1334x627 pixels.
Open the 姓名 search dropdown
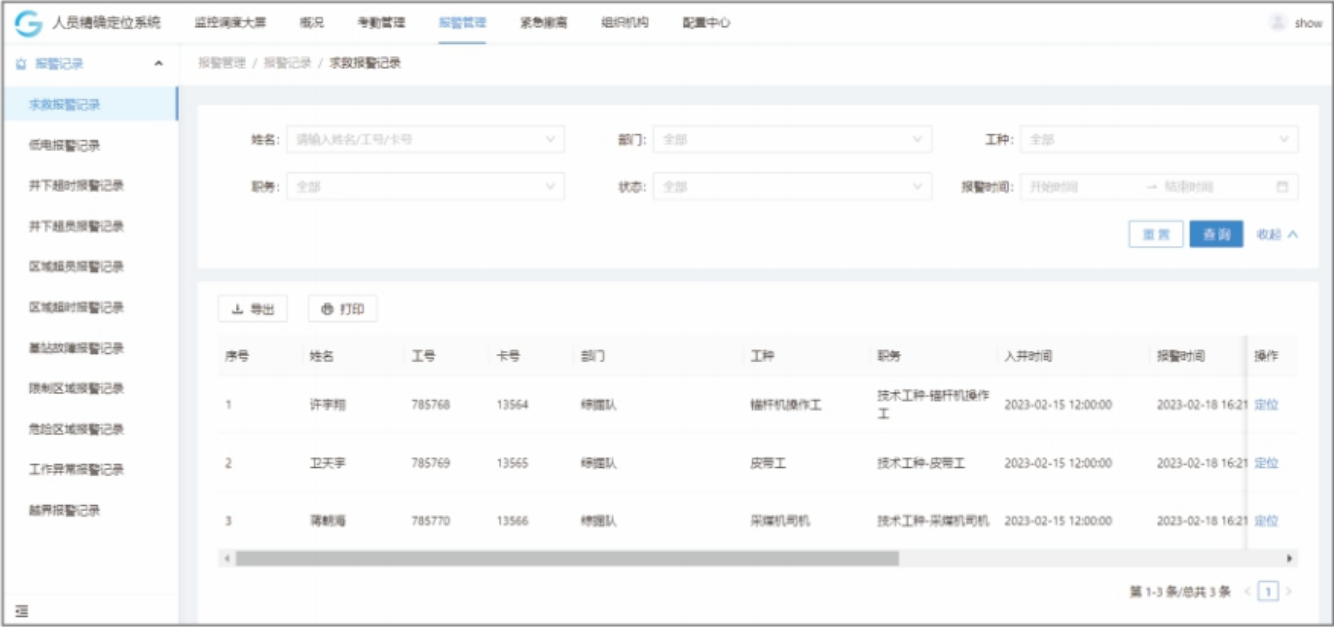(425, 140)
